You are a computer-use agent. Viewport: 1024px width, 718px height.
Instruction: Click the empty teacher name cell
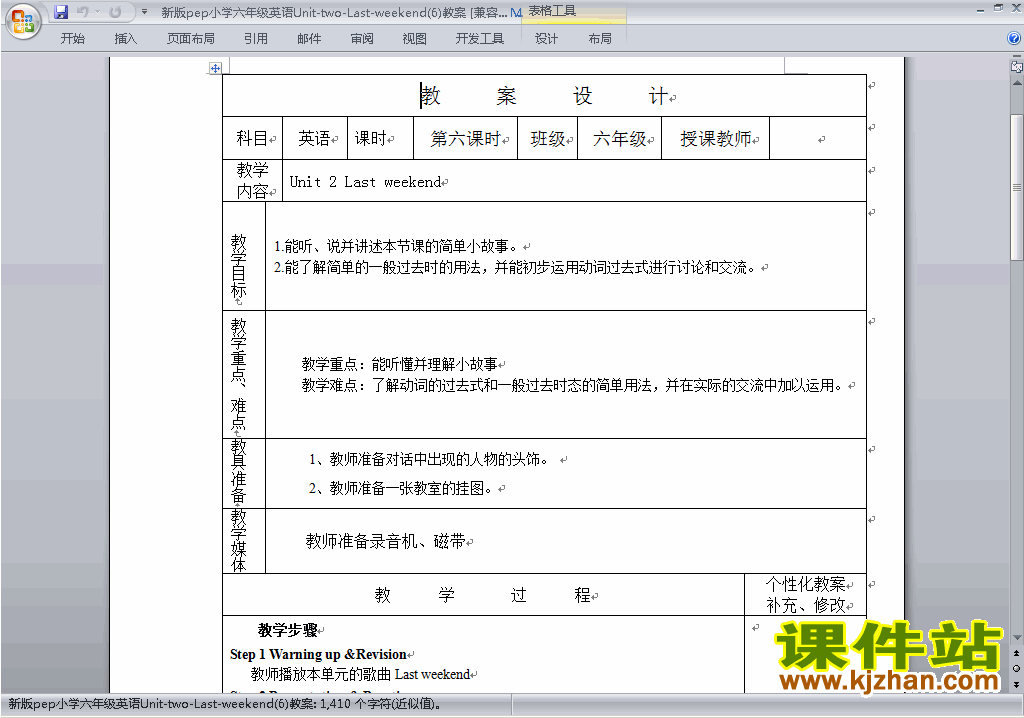(x=818, y=139)
